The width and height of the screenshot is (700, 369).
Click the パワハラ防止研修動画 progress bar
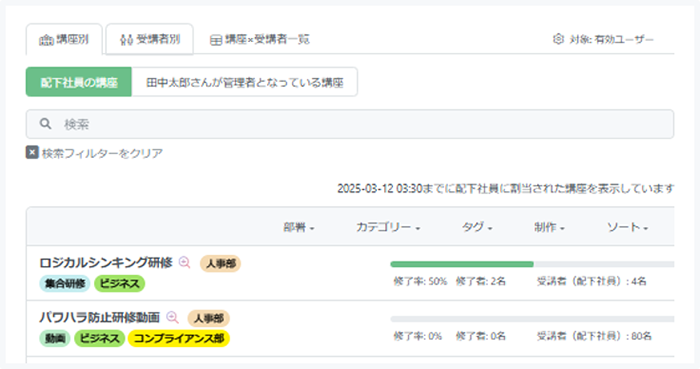(x=532, y=319)
